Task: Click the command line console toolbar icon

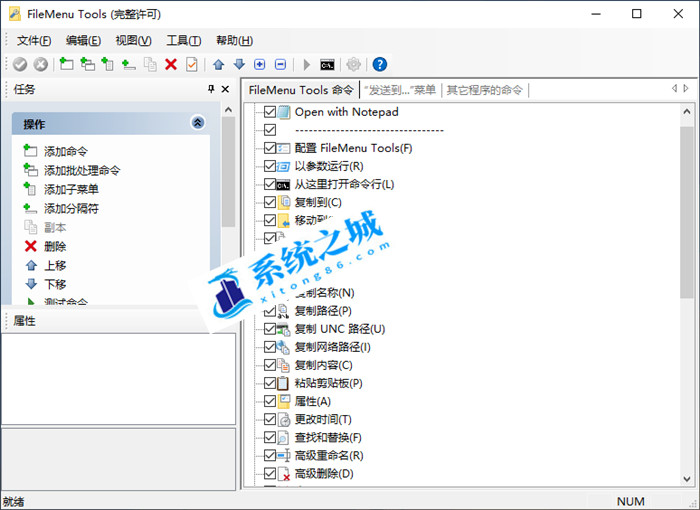Action: [x=327, y=65]
